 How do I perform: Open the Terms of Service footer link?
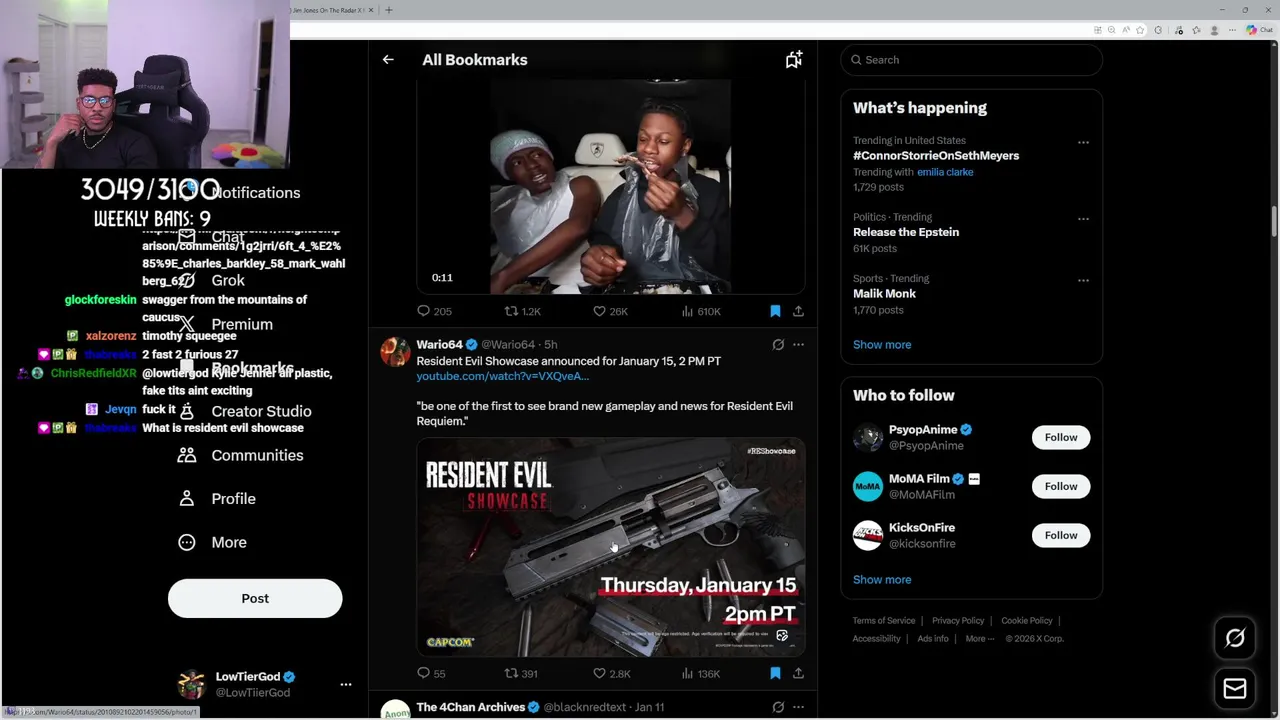click(884, 621)
